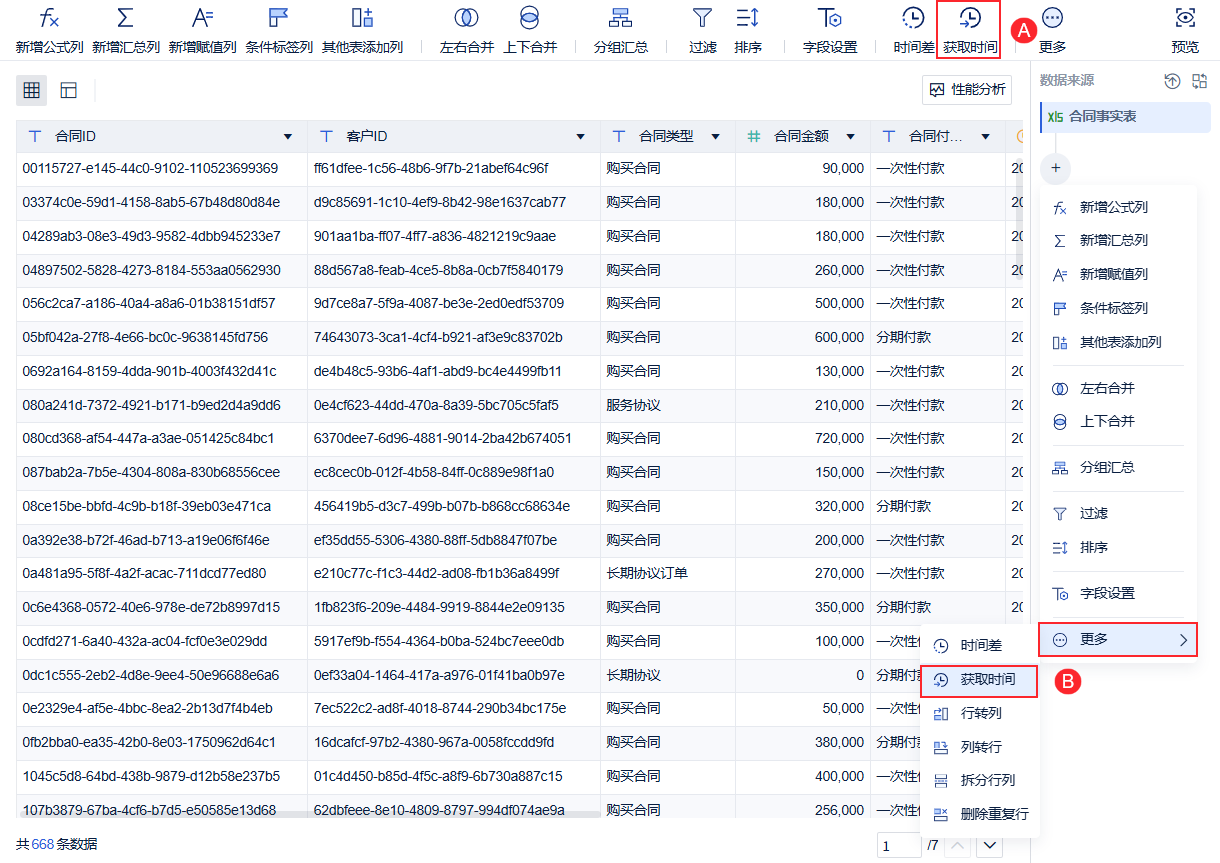Image resolution: width=1220 pixels, height=863 pixels.
Task: Click 过滤 in the top toolbar
Action: tap(703, 30)
